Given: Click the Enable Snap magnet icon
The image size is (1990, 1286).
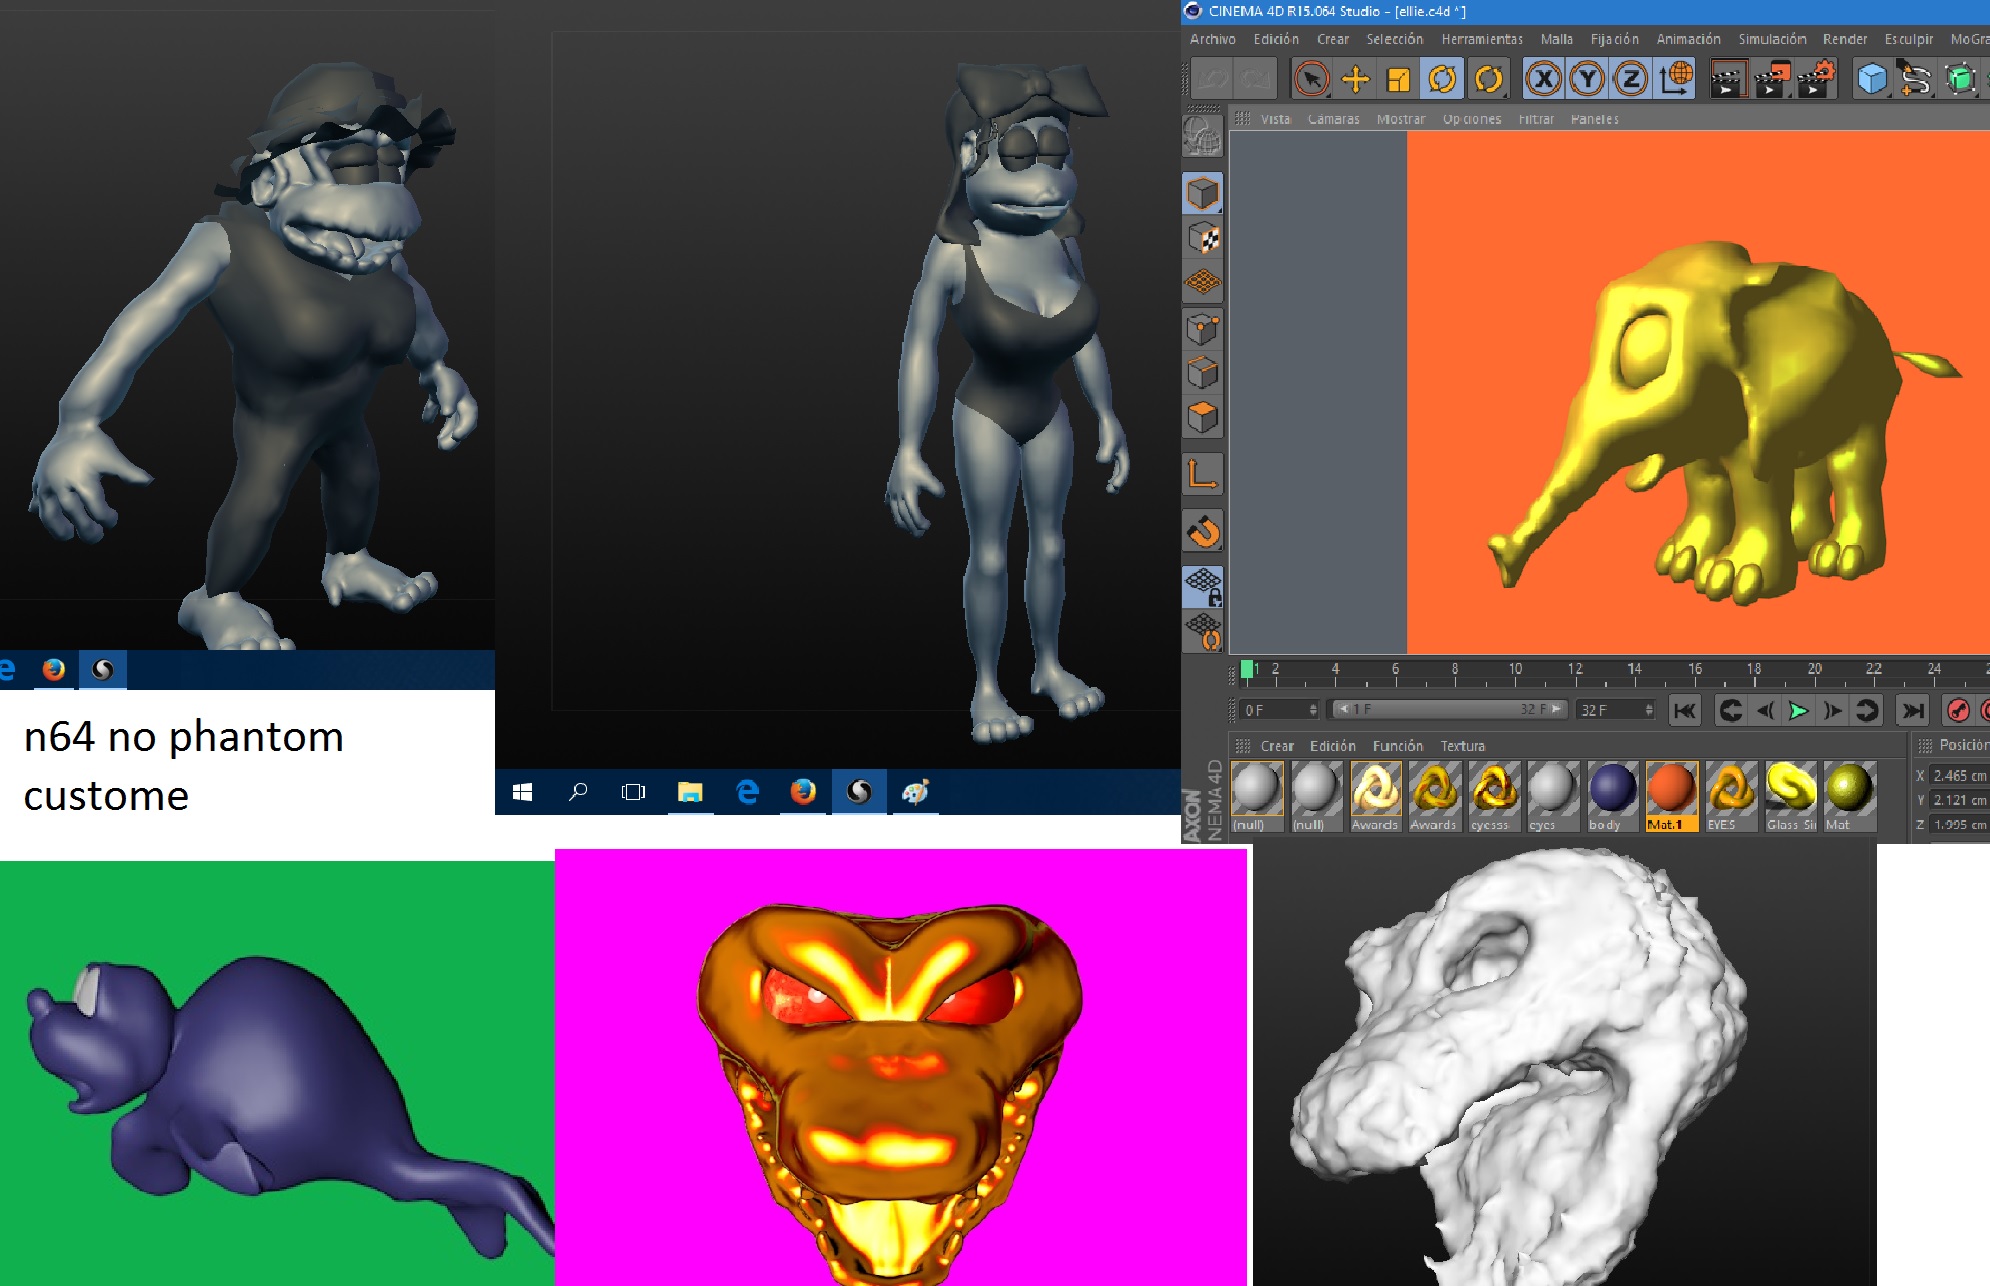Looking at the screenshot, I should point(1203,531).
